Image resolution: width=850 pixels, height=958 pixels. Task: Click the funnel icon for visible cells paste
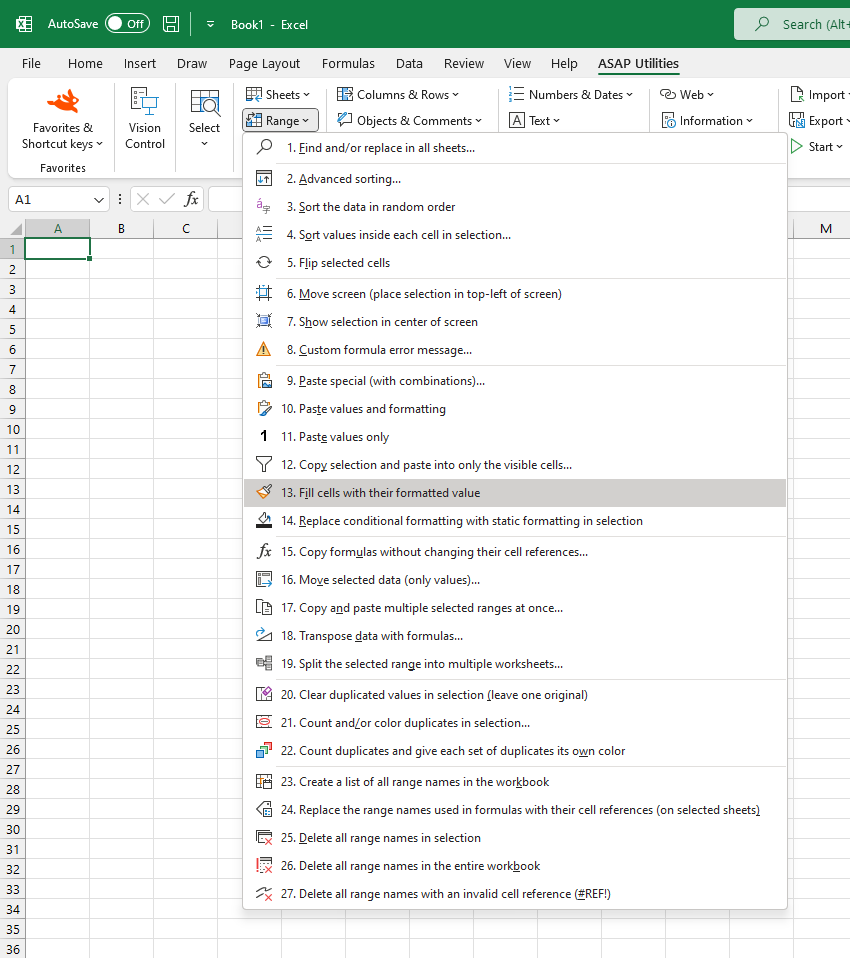point(264,464)
